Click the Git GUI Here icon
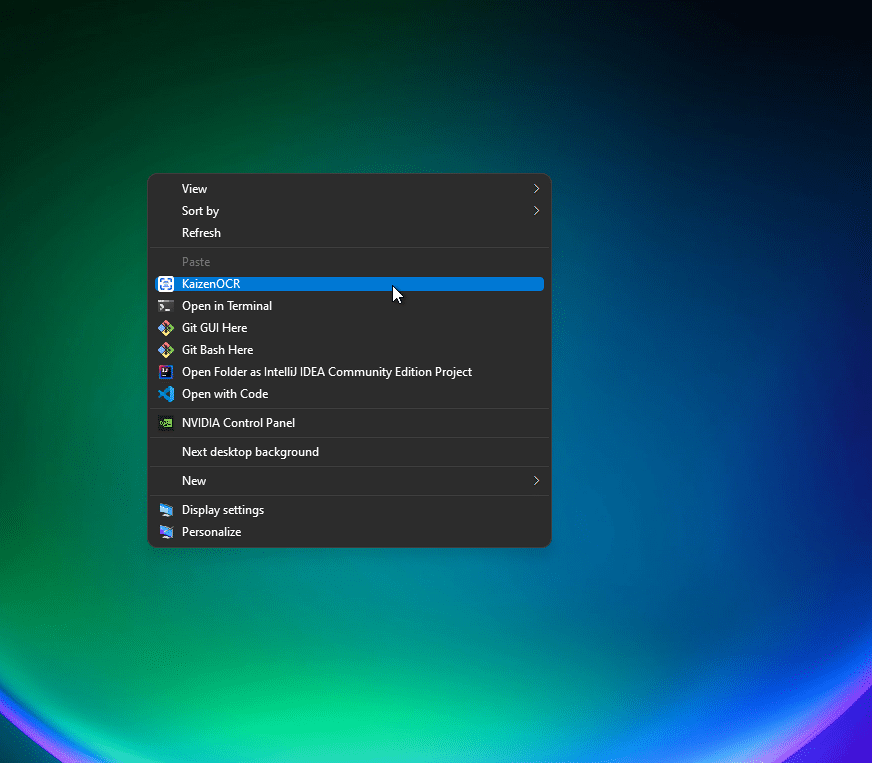 [x=166, y=328]
